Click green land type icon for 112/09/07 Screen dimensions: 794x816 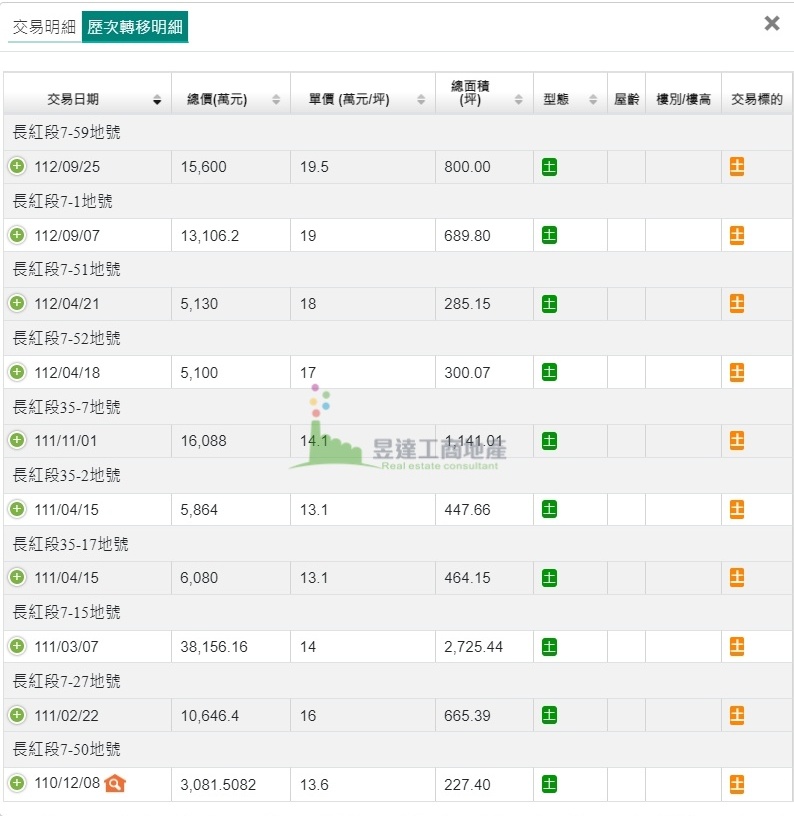549,235
